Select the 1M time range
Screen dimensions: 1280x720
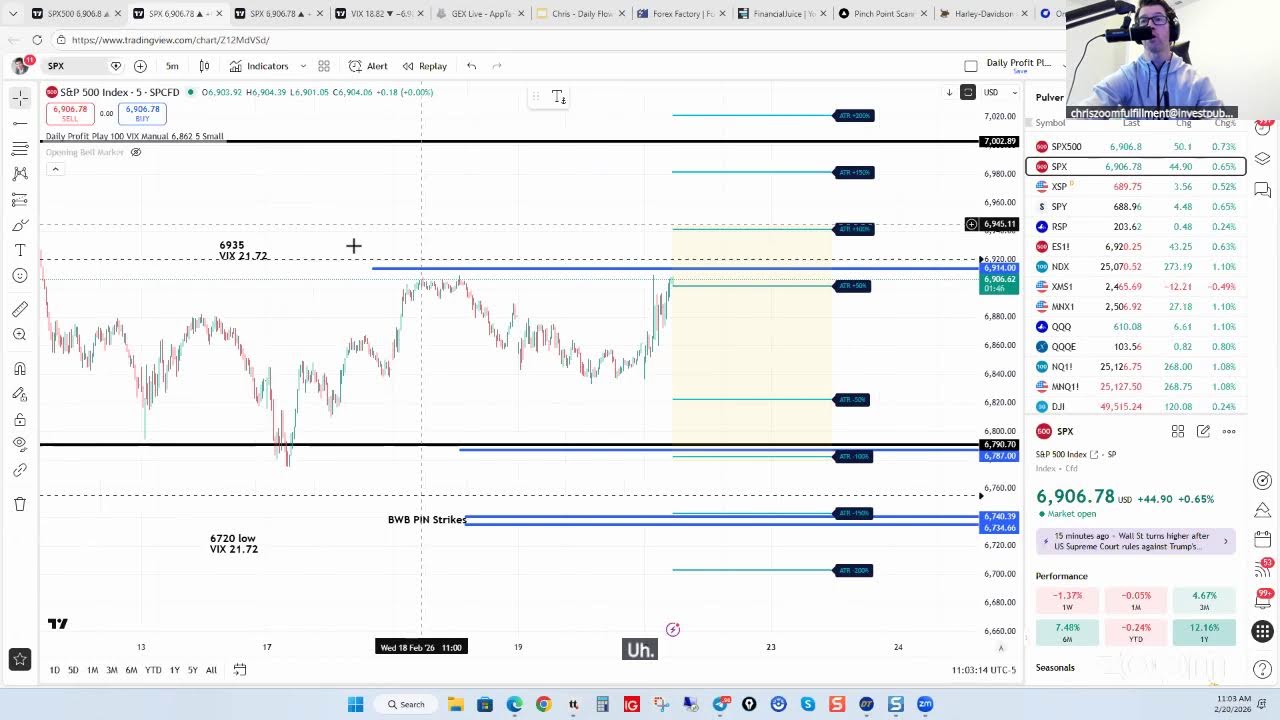click(x=92, y=670)
